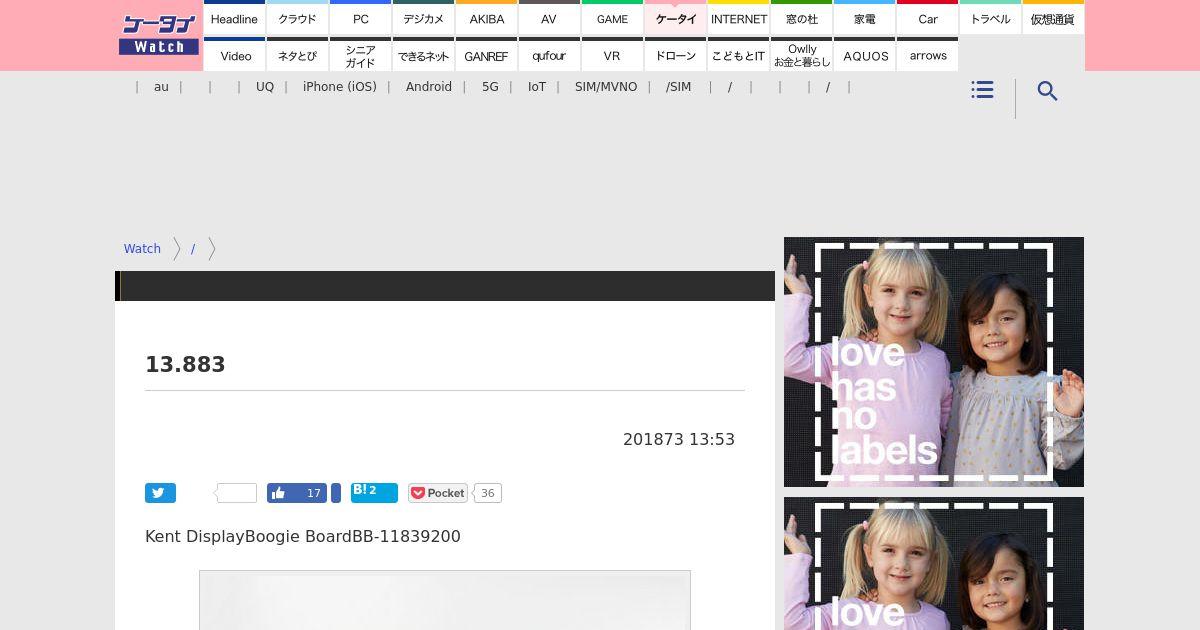This screenshot has width=1200, height=630.
Task: Open the ドローン tab
Action: click(x=675, y=55)
